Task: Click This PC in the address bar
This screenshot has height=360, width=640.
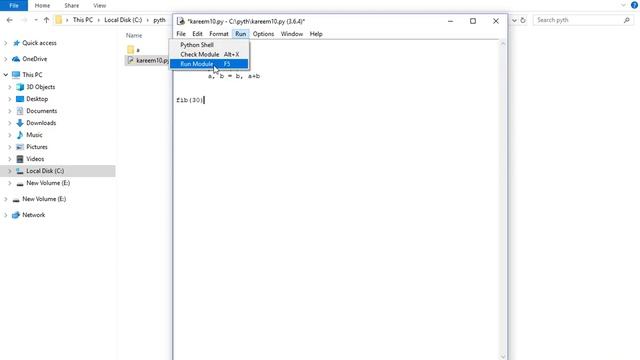Action: 83,20
